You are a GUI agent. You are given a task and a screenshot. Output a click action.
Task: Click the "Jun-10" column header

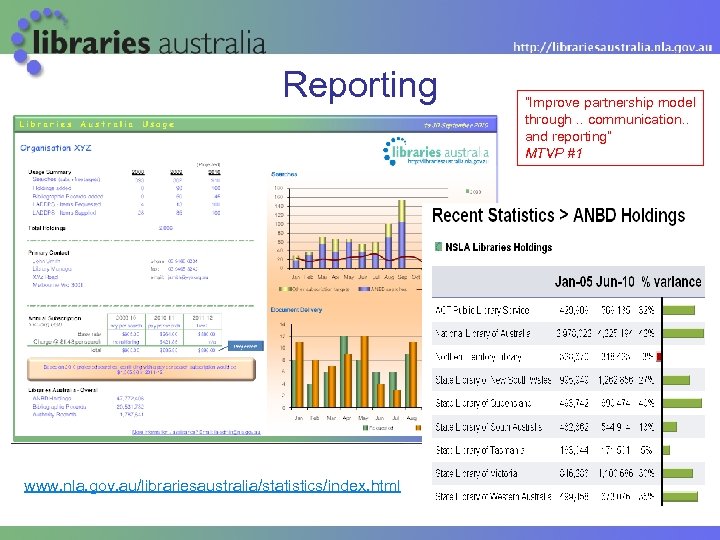(x=614, y=281)
